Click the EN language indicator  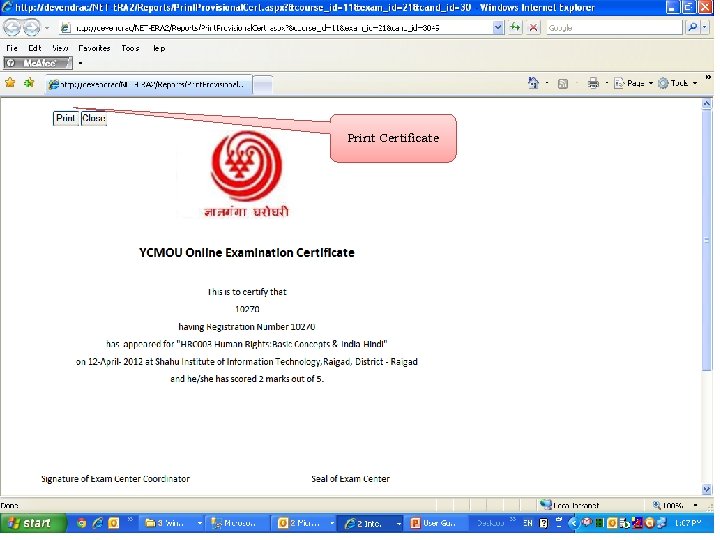click(x=528, y=523)
